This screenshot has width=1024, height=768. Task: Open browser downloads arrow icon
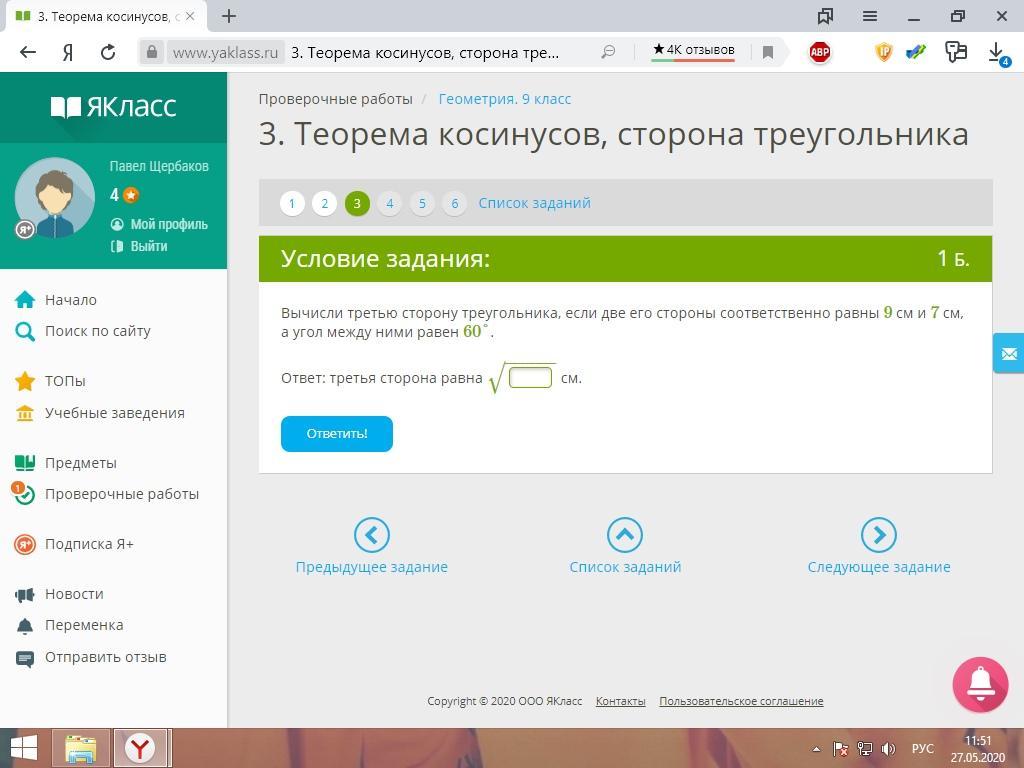997,53
